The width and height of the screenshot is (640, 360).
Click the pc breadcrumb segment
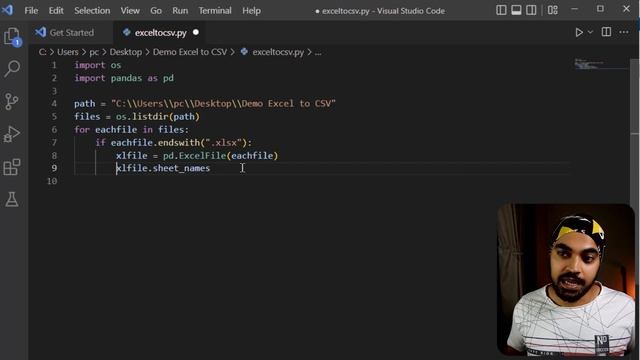[x=94, y=52]
